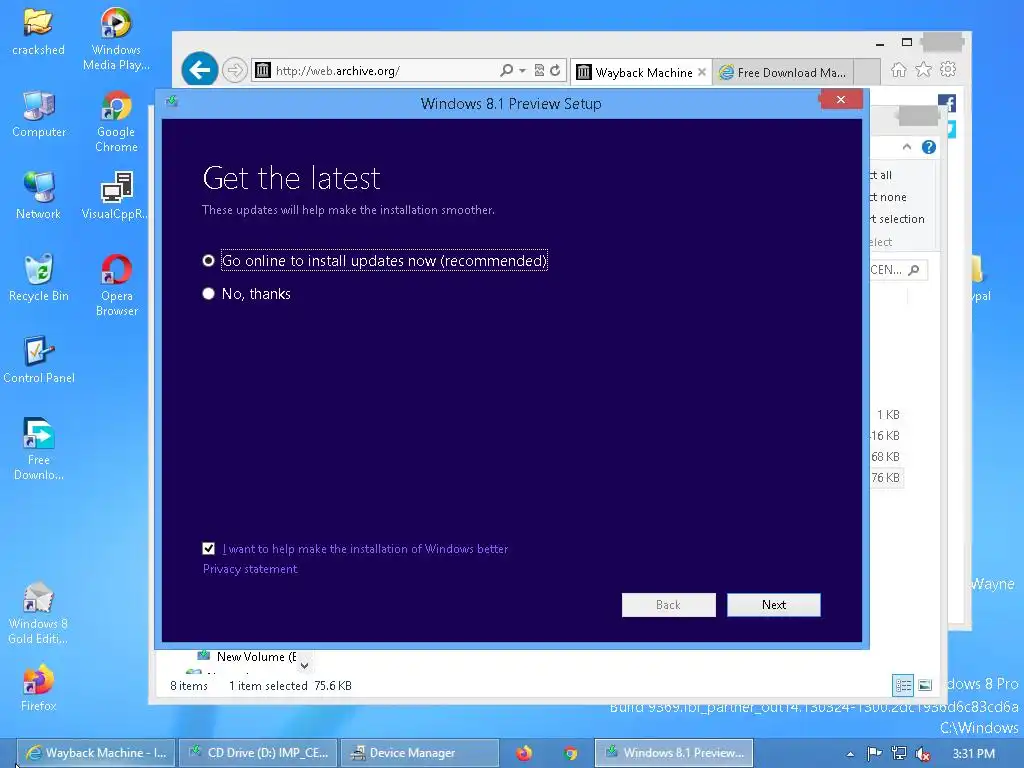Viewport: 1024px width, 768px height.
Task: Maximize the Internet Explorer window
Action: (x=906, y=42)
